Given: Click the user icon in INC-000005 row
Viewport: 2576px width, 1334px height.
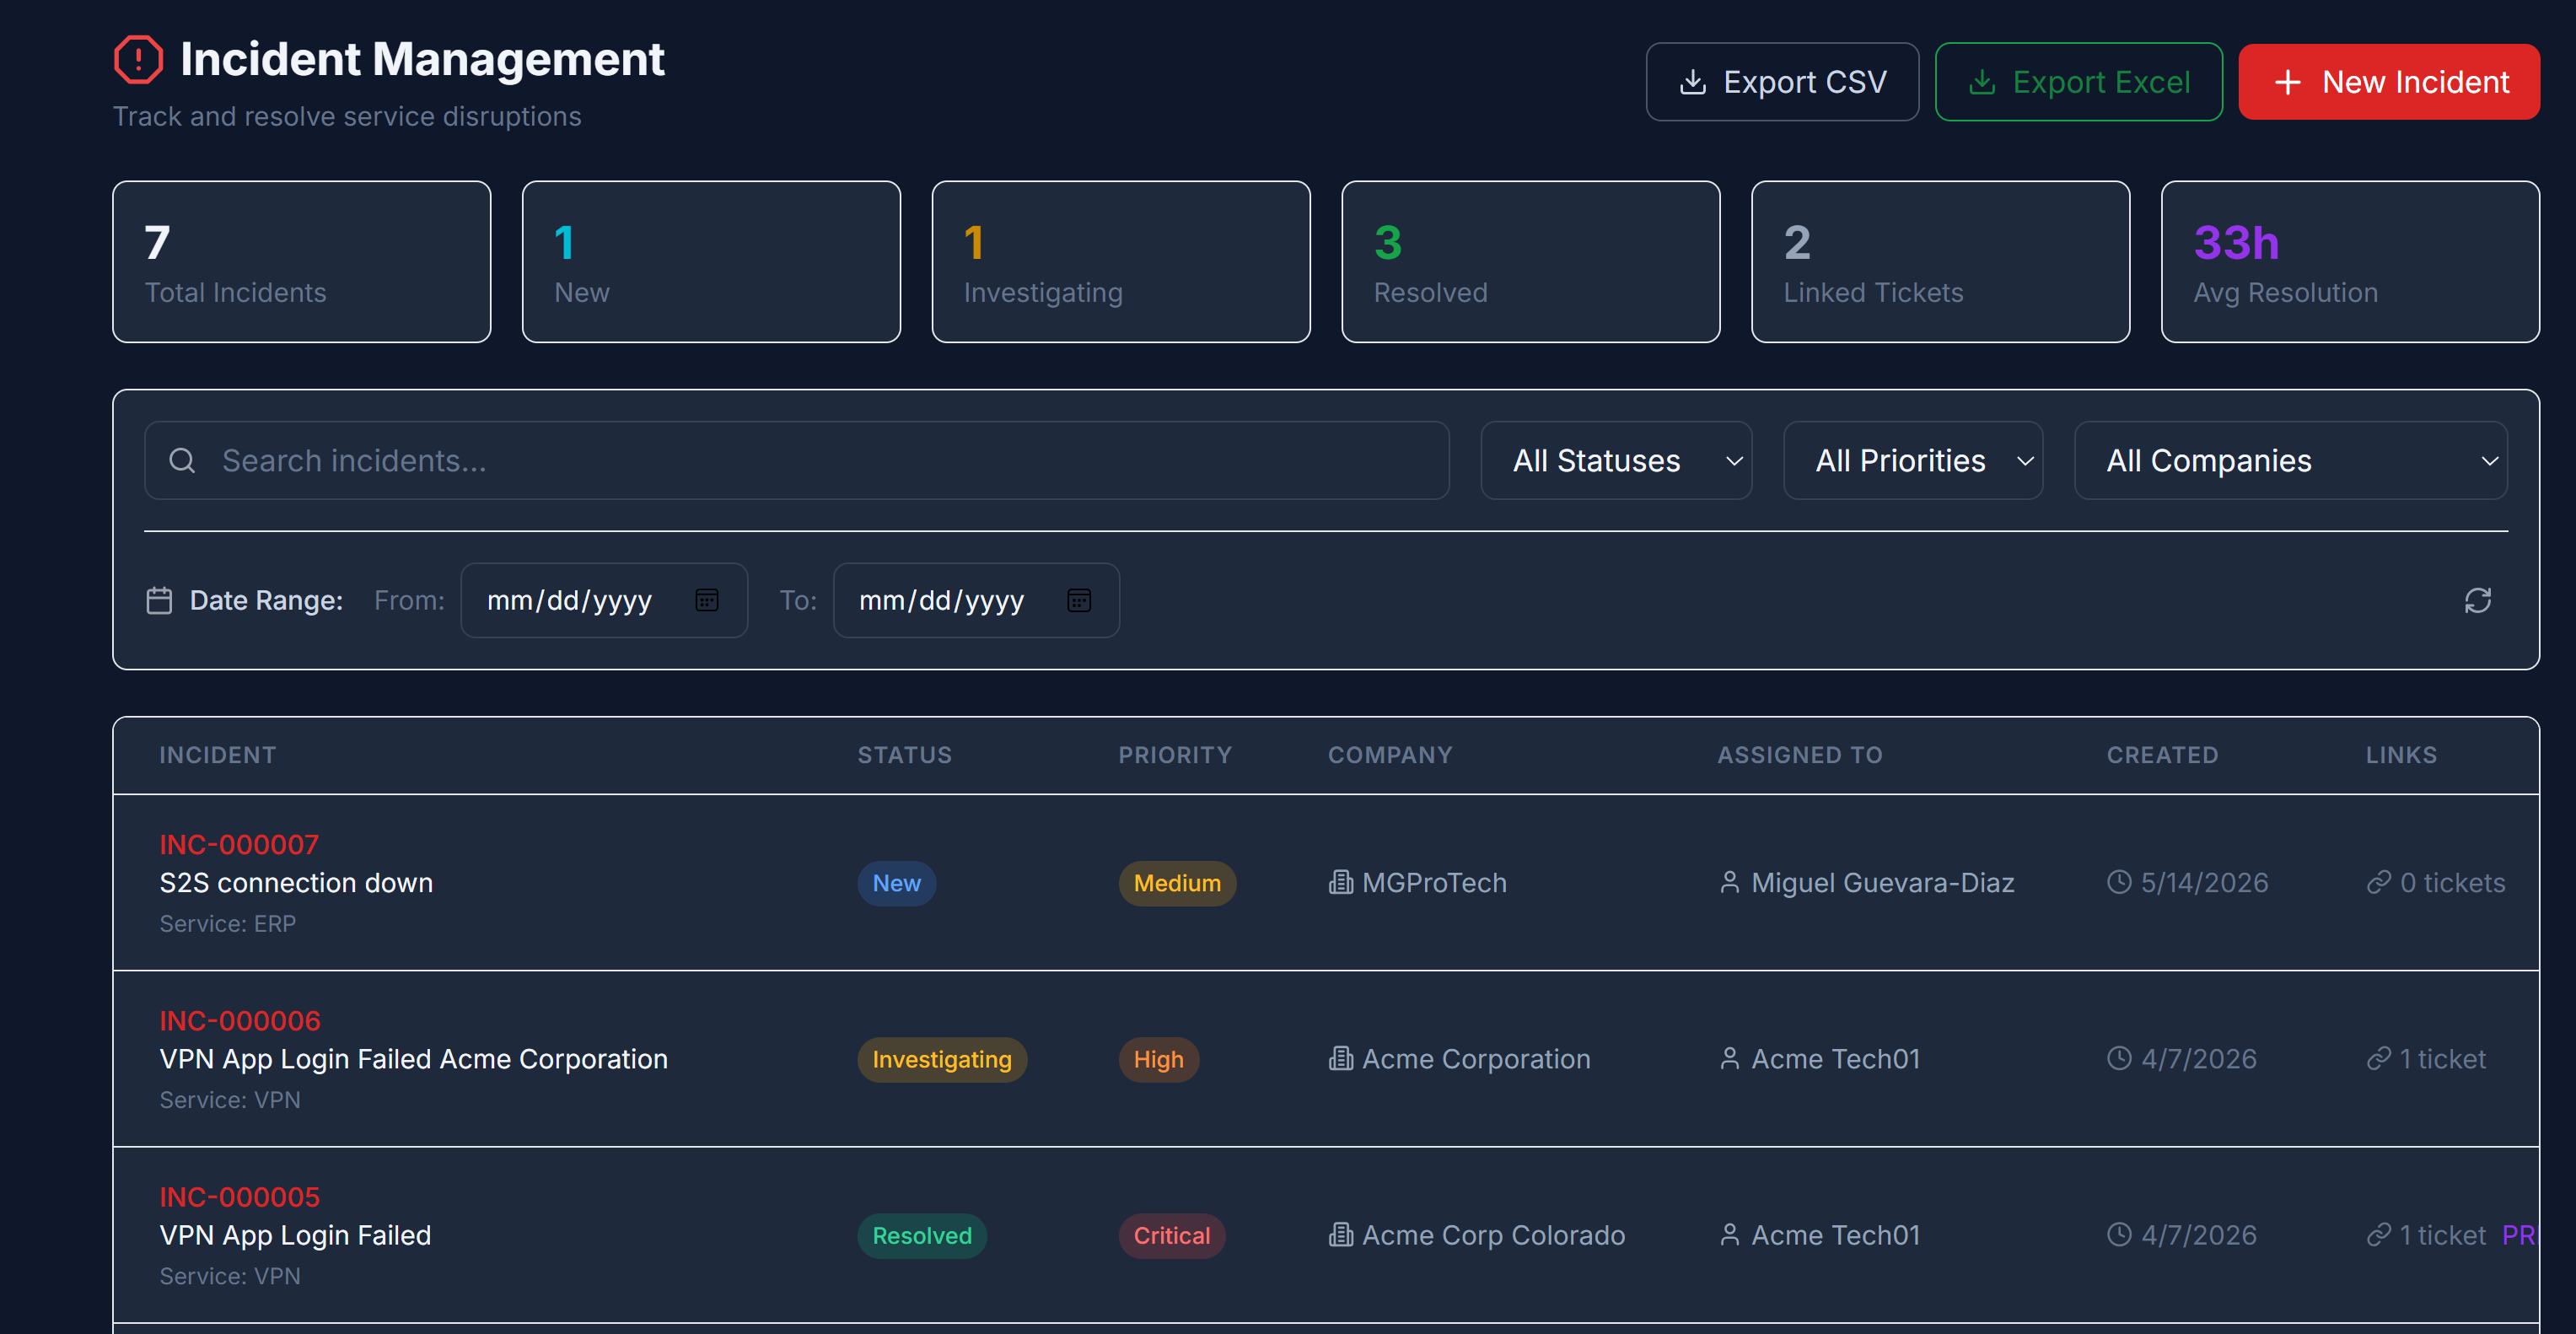Looking at the screenshot, I should click(1729, 1234).
